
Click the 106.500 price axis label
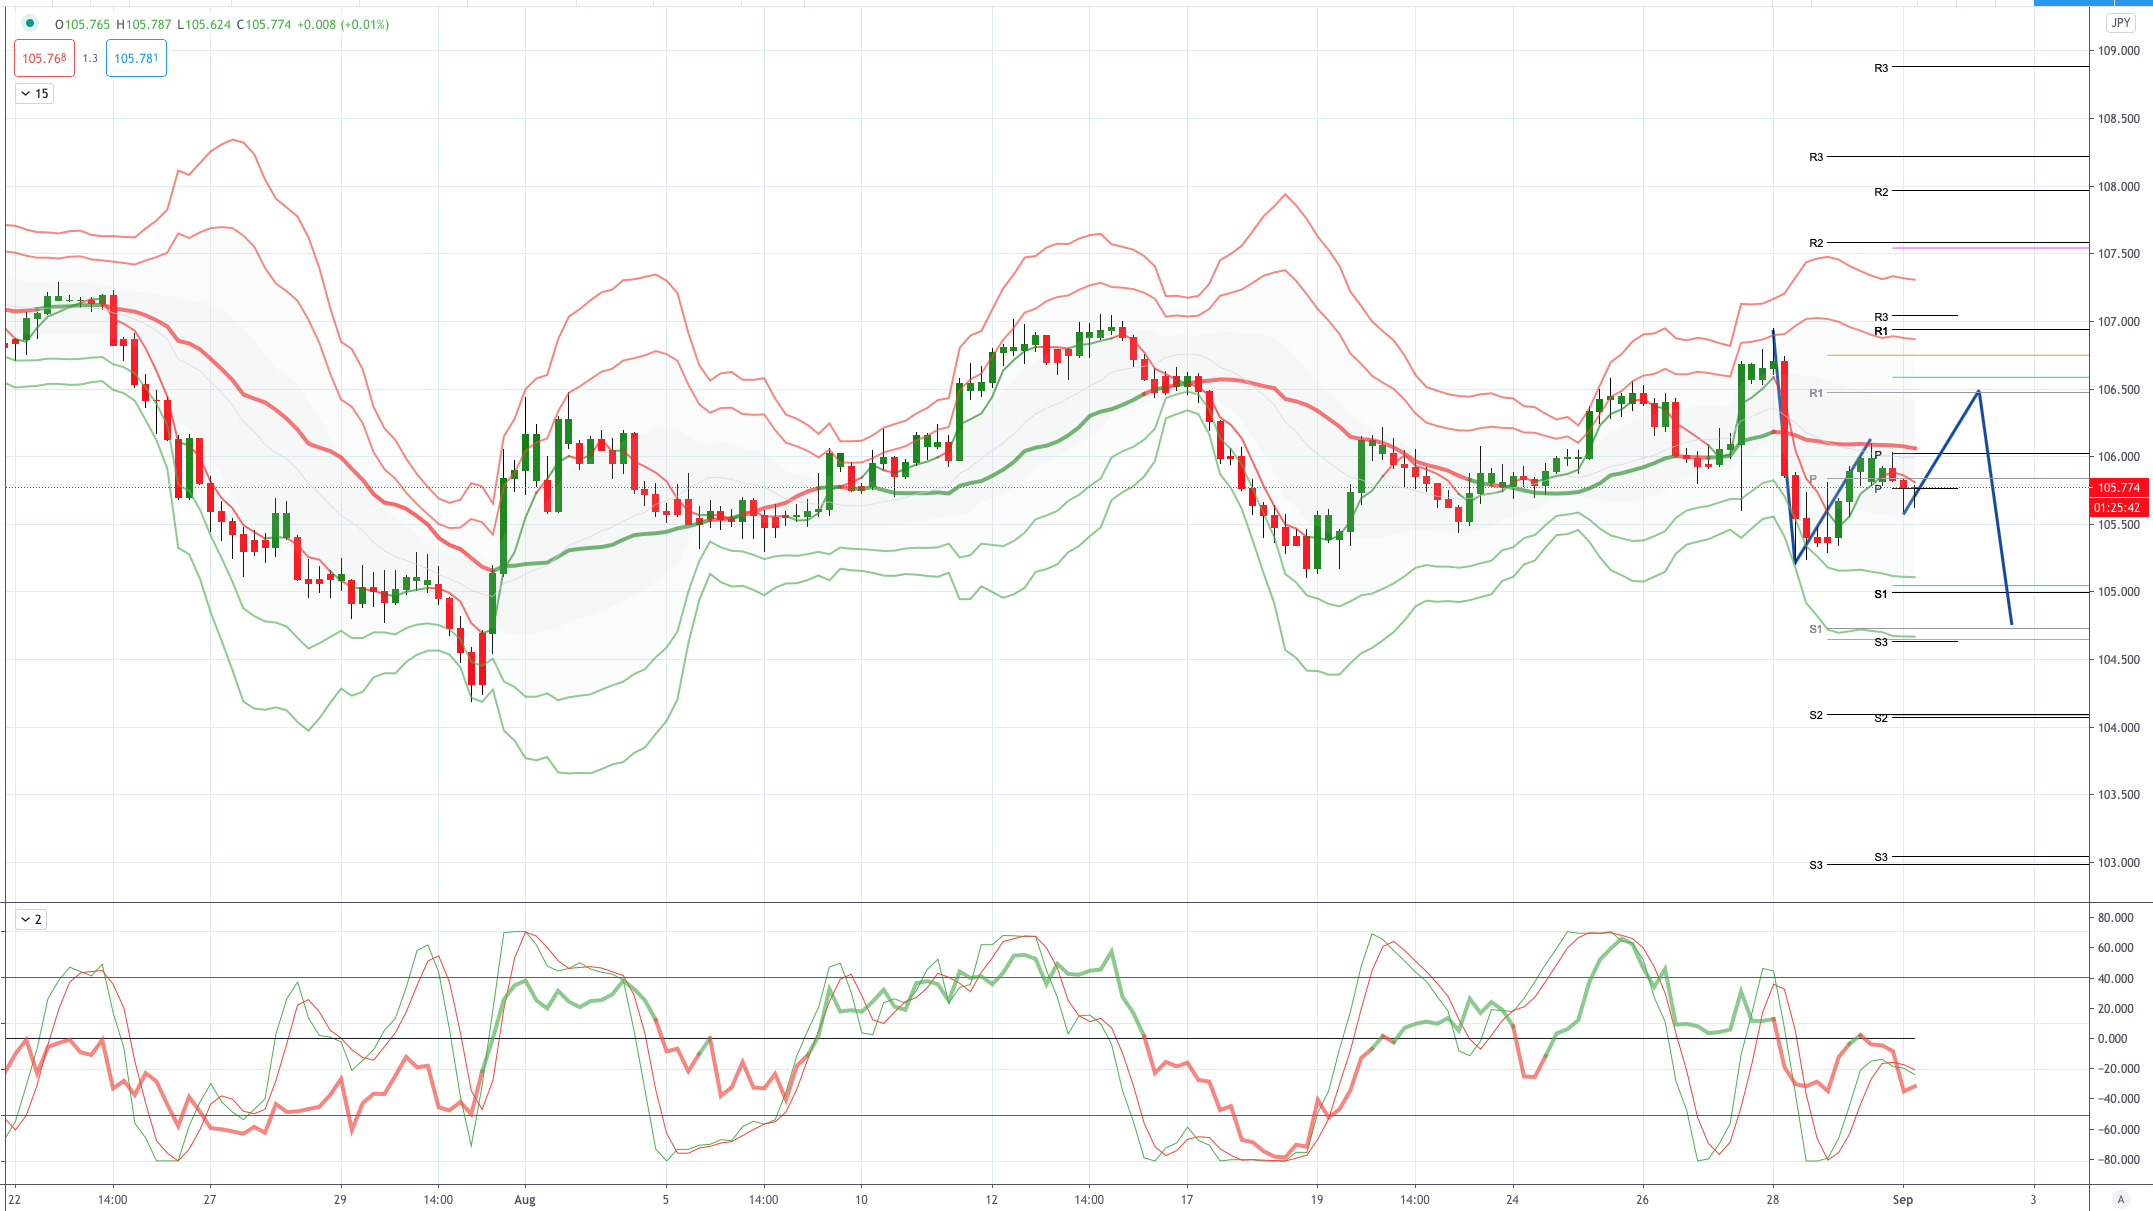pos(2119,390)
